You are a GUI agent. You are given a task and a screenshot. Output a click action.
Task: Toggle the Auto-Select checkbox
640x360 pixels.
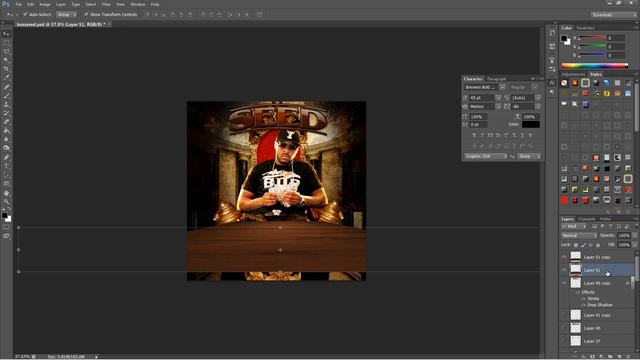coord(25,14)
